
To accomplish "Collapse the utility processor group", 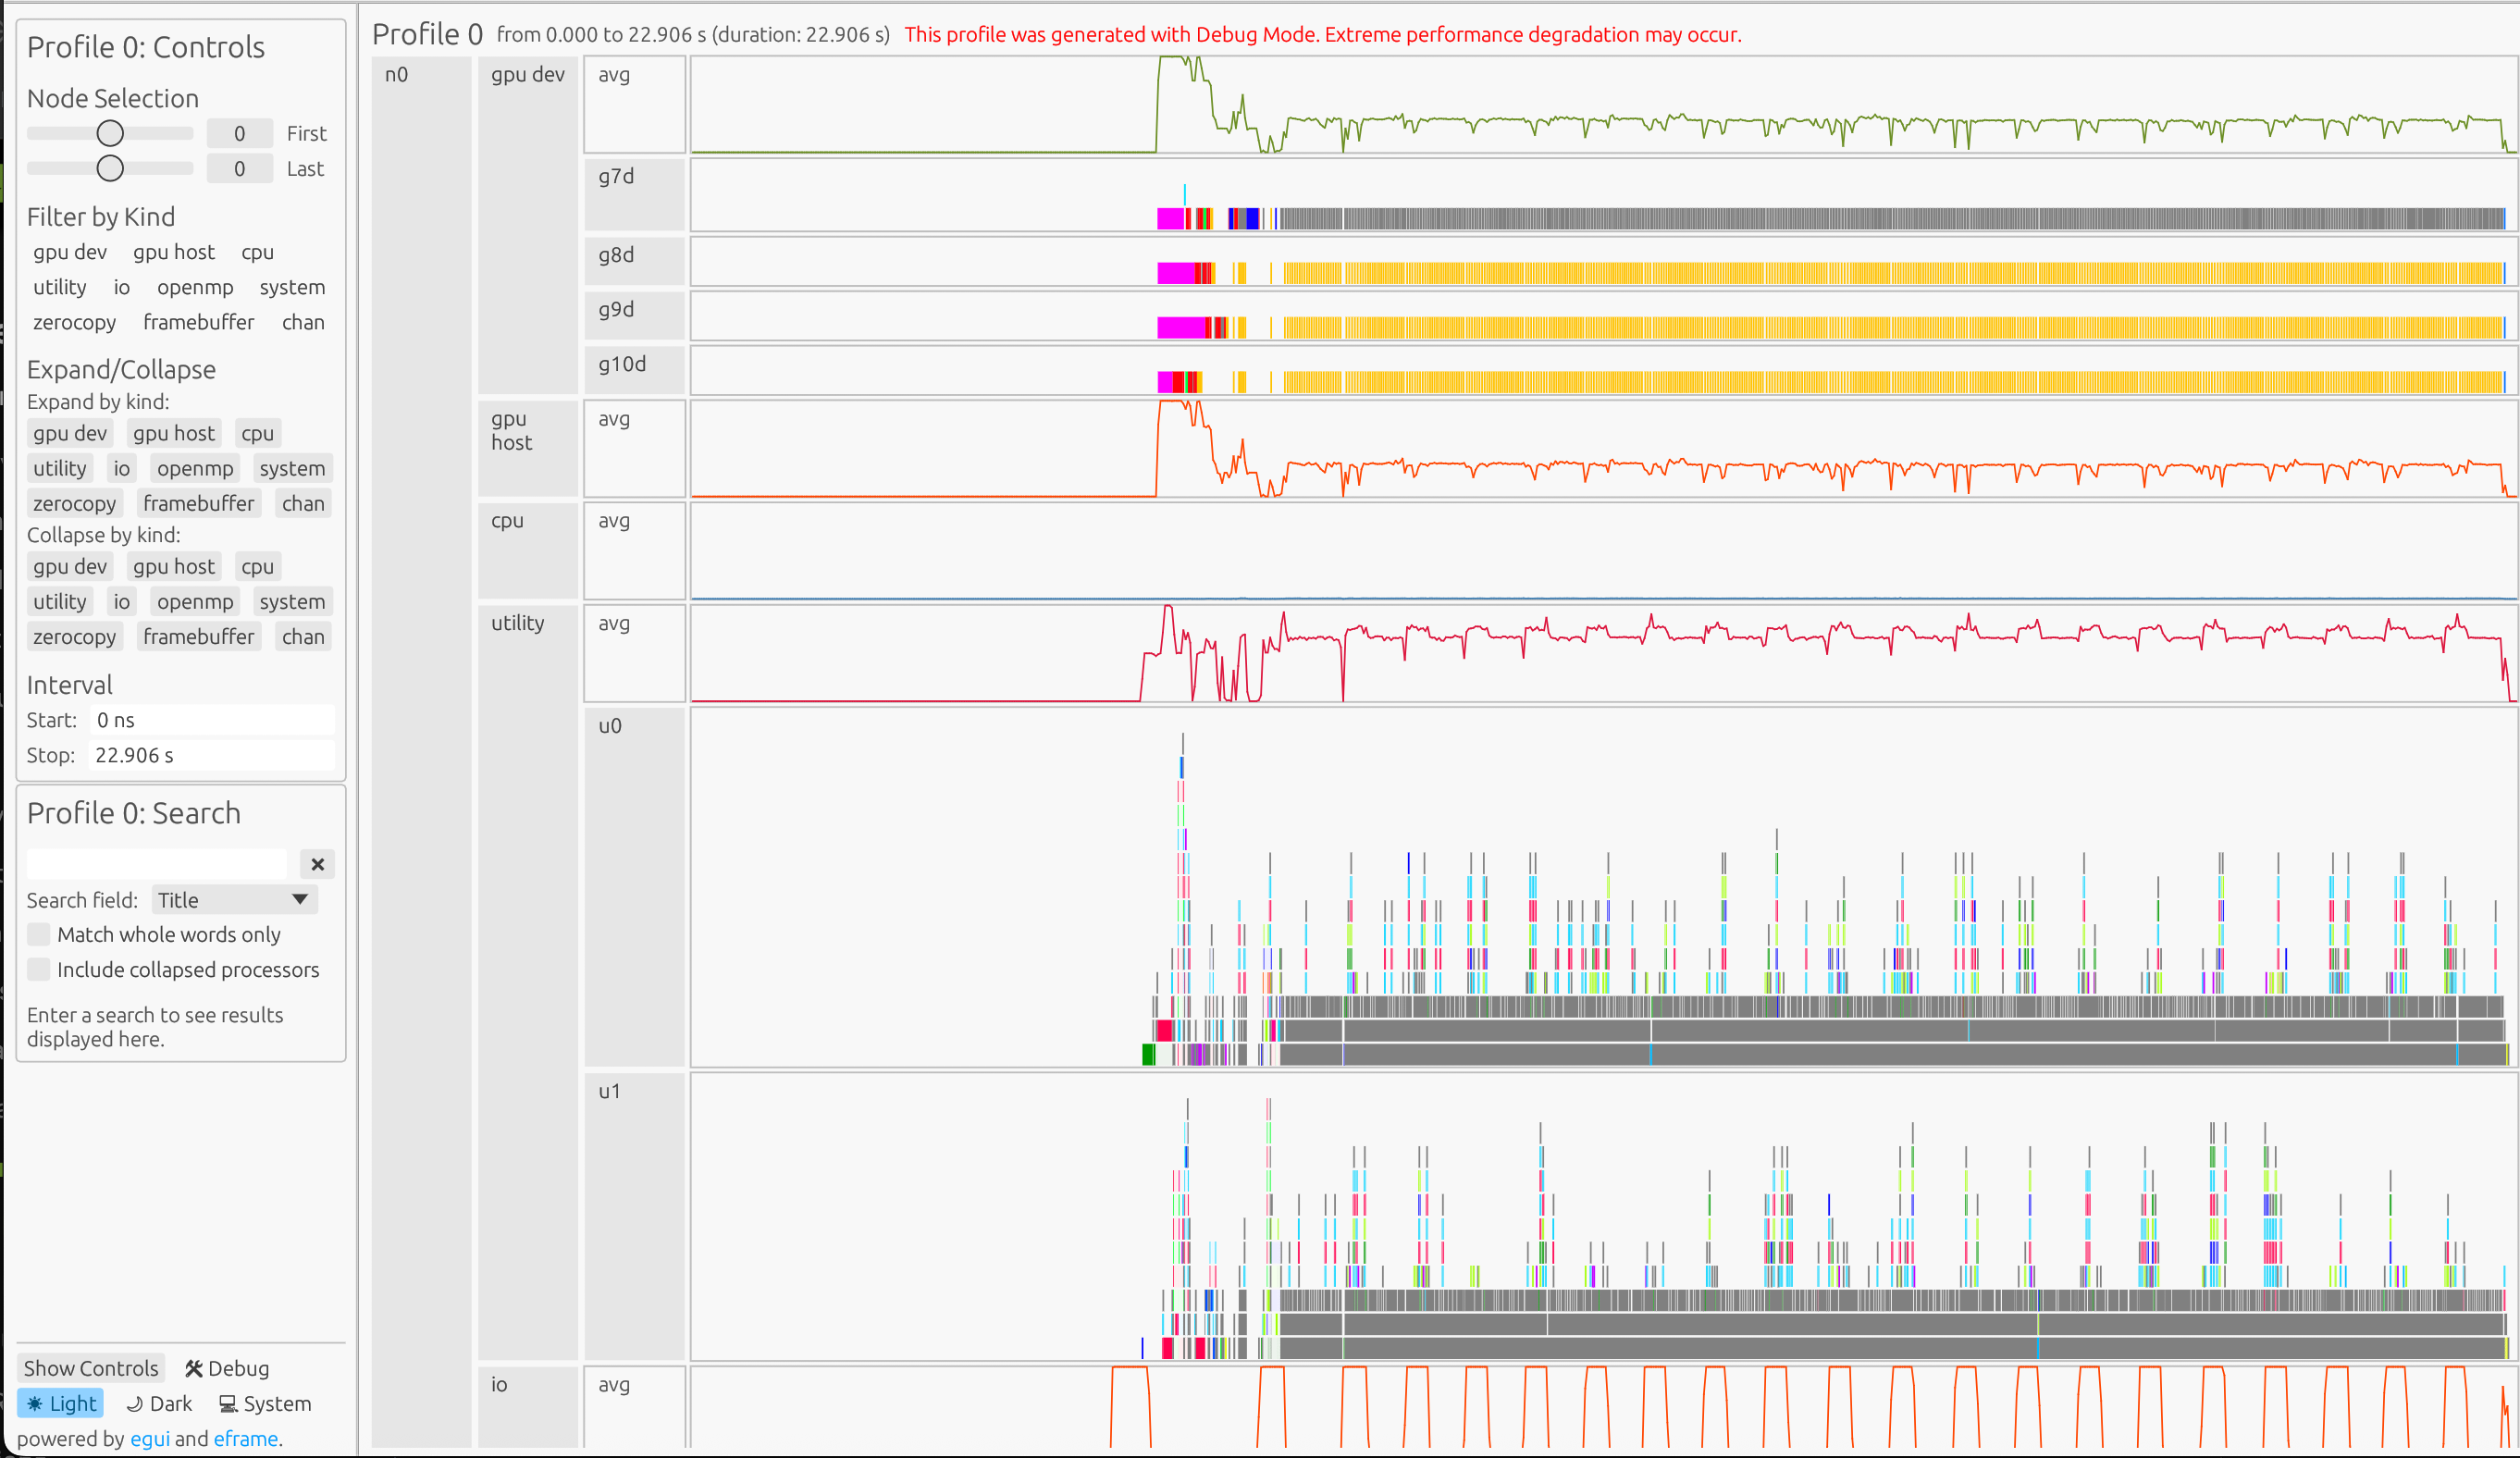I will [x=517, y=623].
